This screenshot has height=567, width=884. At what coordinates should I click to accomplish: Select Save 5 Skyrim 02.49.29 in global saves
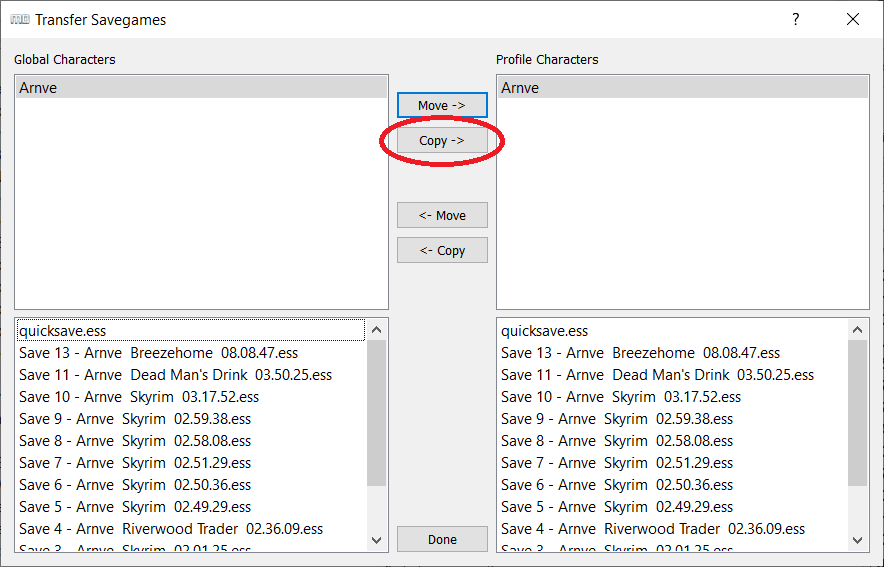click(x=191, y=507)
